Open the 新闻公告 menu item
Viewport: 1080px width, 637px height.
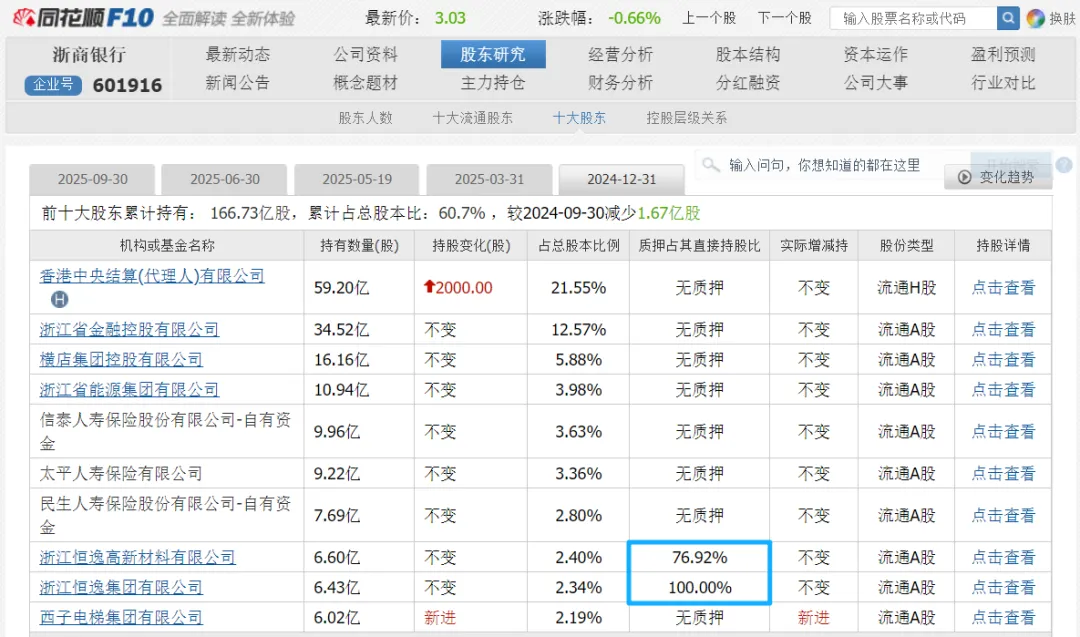pyautogui.click(x=238, y=83)
